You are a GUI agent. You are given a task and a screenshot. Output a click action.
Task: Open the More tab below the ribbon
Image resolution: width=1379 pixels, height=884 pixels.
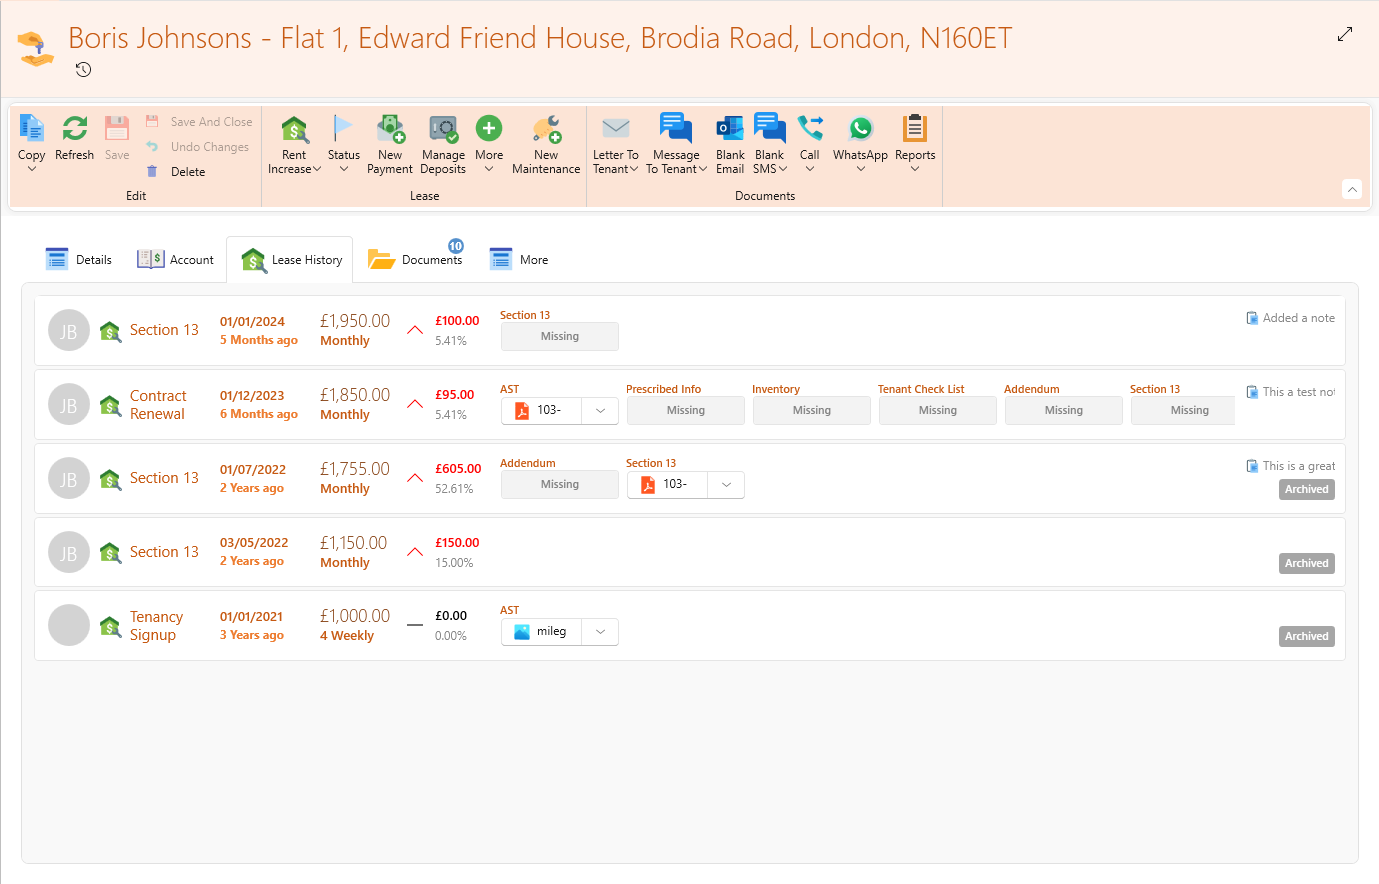(519, 260)
